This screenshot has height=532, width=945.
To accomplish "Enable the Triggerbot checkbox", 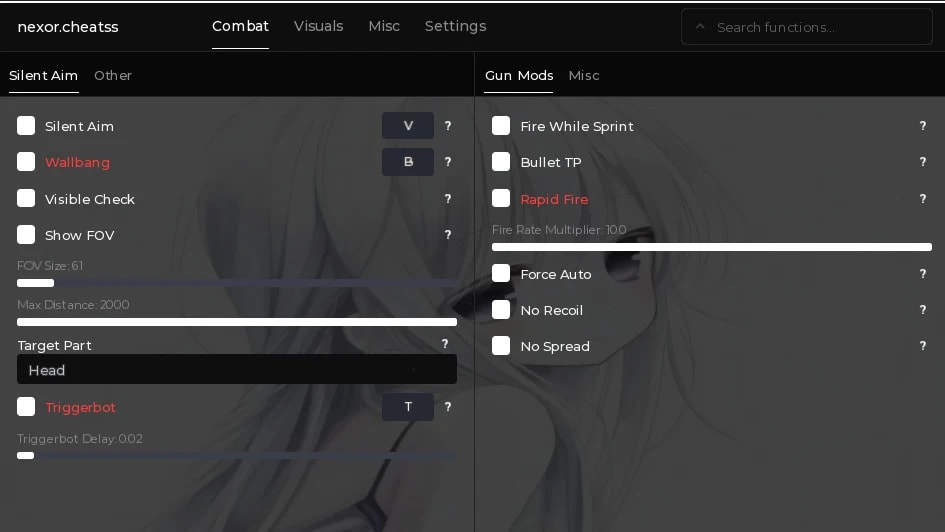I will [26, 407].
